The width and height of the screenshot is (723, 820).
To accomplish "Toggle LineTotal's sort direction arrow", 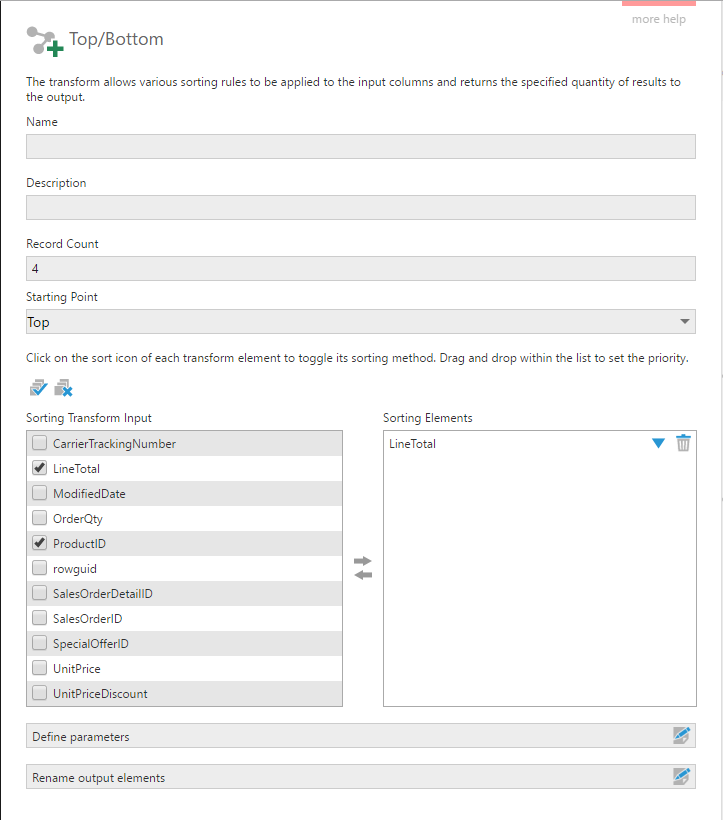I will (x=658, y=443).
